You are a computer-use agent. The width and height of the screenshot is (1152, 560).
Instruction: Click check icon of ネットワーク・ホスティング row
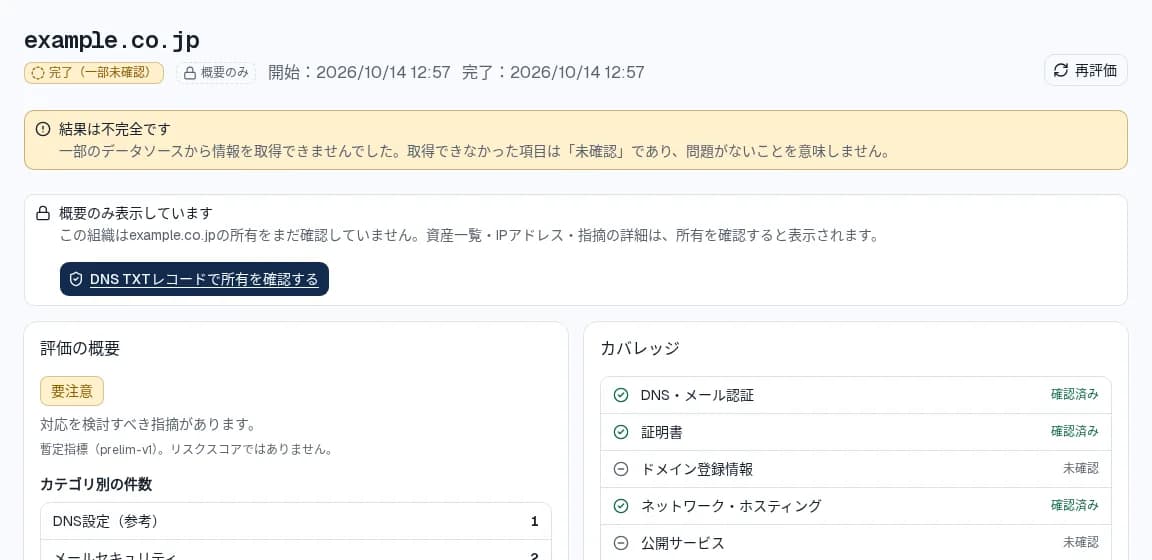pyautogui.click(x=621, y=506)
